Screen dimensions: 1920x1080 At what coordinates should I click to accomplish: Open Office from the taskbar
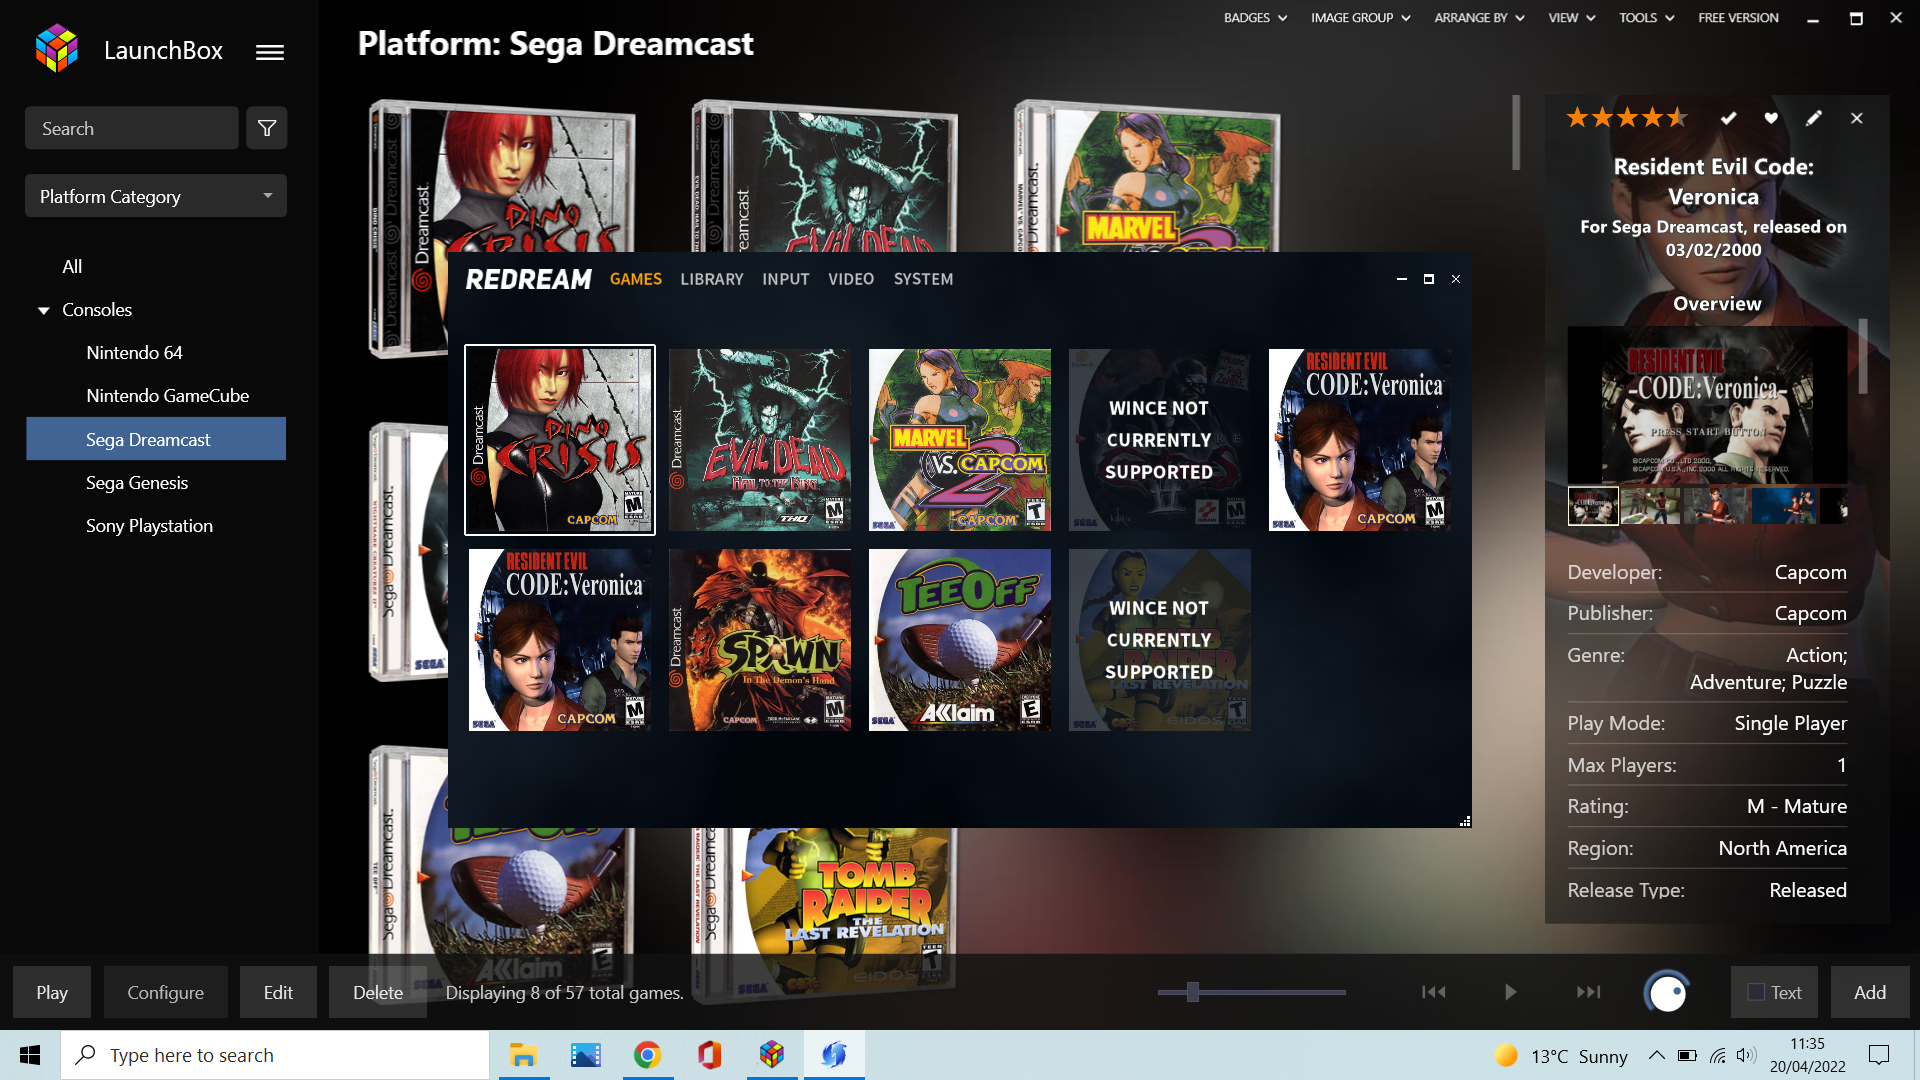[x=709, y=1055]
